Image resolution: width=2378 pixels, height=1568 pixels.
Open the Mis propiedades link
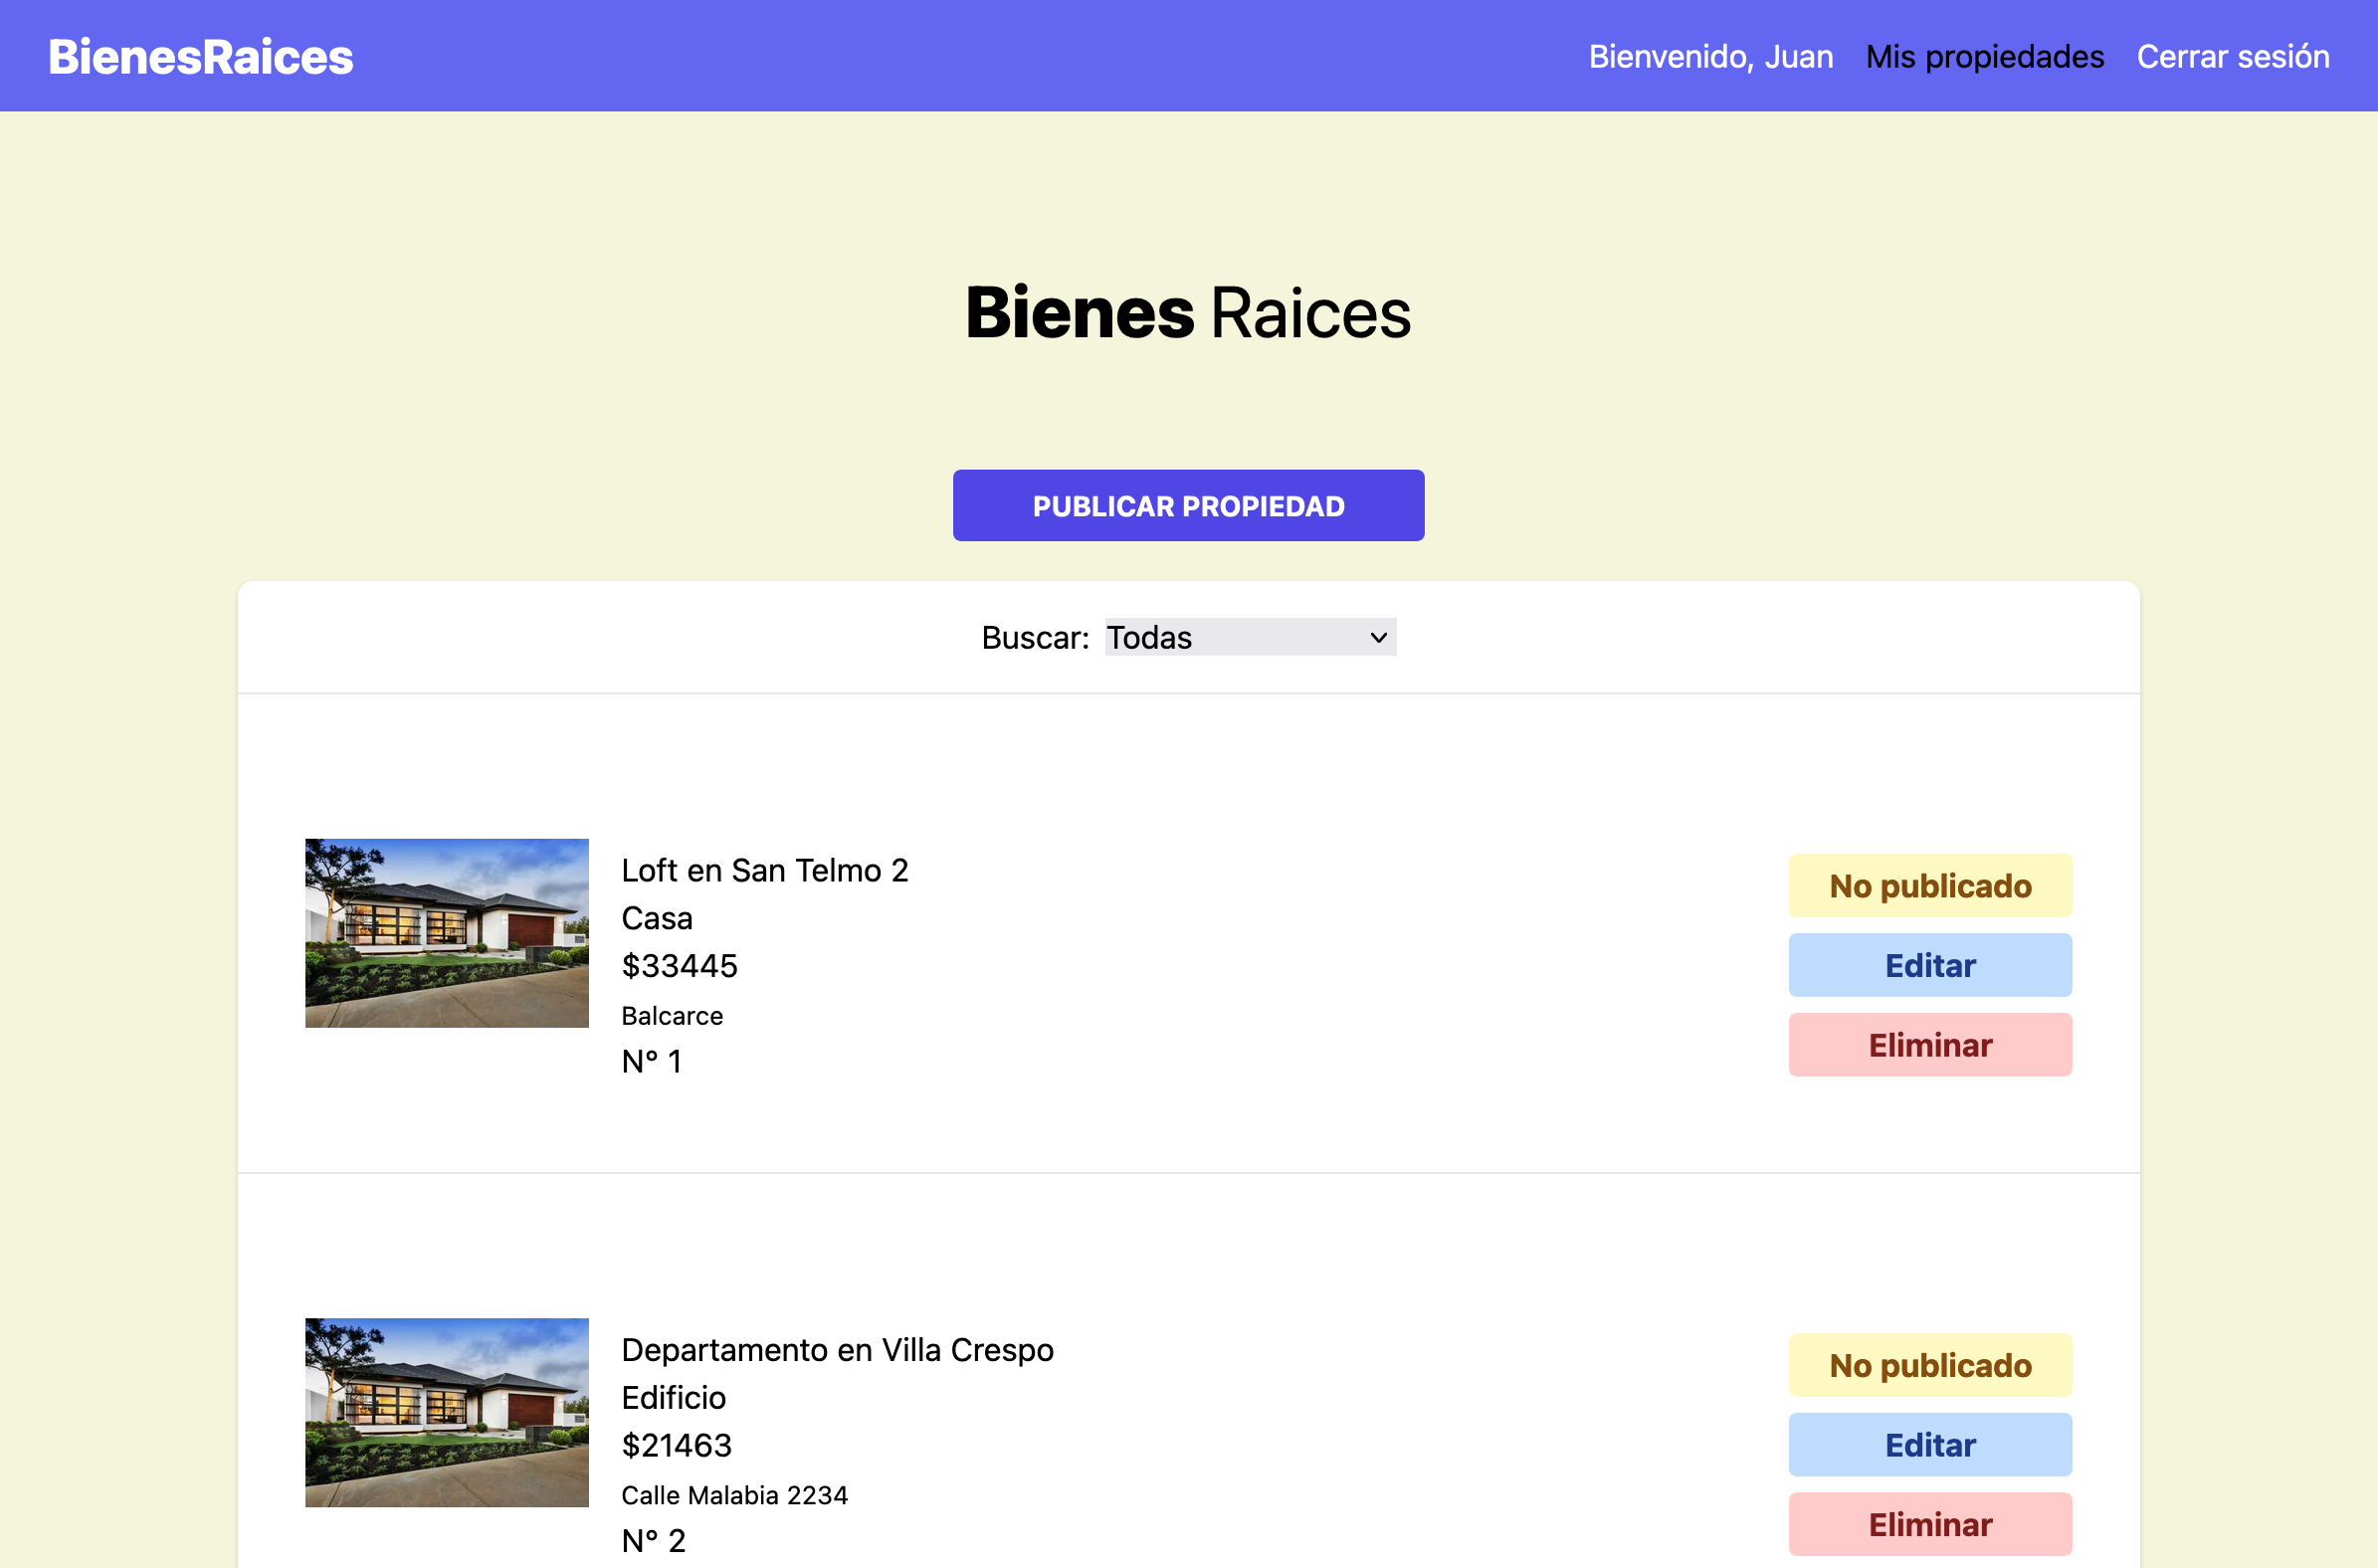(1984, 56)
